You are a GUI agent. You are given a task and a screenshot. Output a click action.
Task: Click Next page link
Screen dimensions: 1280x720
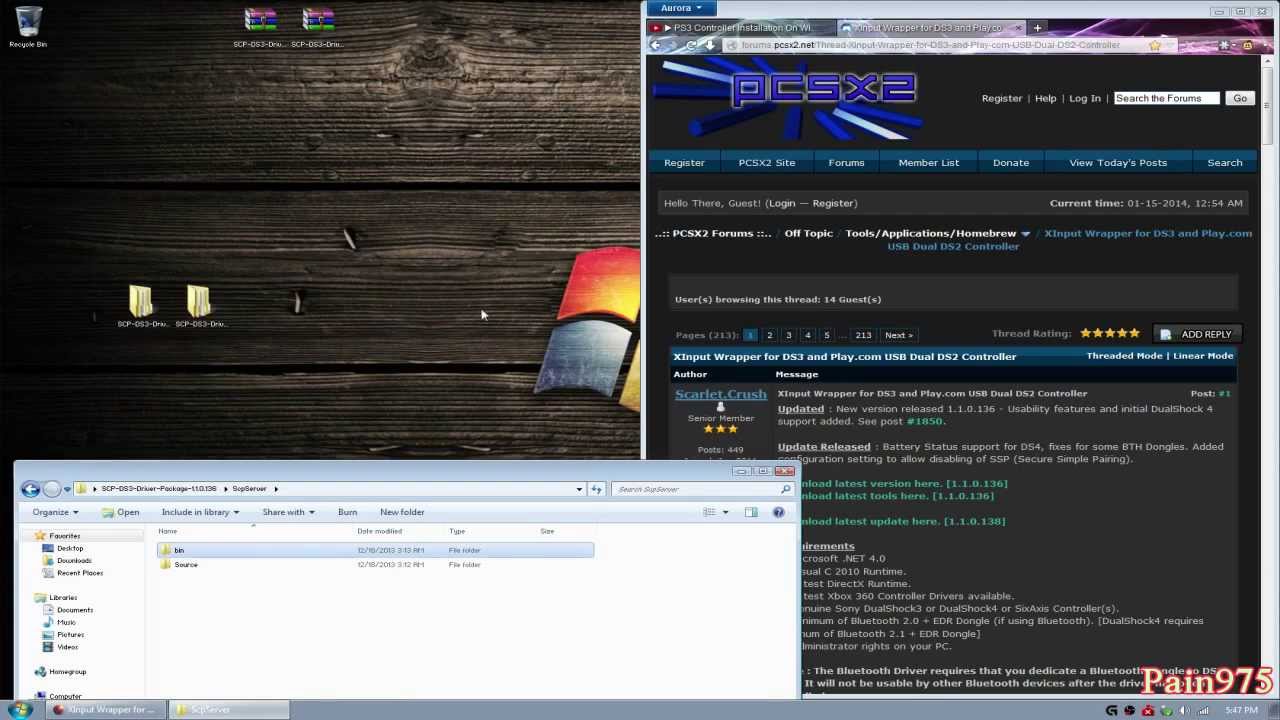coord(898,335)
